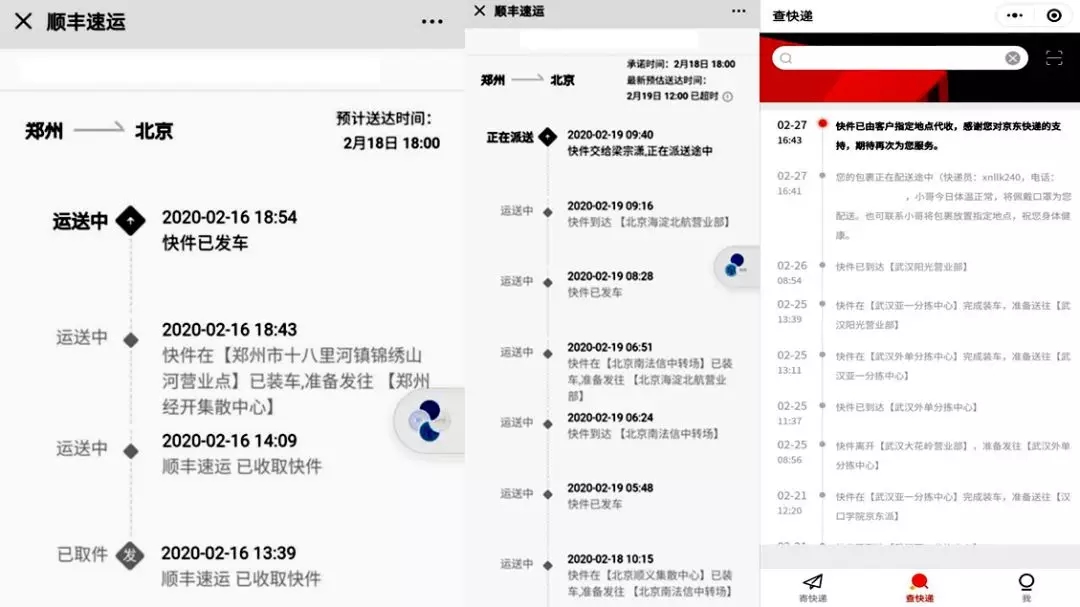Open the three-dot menu in the middle 顺丰速运 header

click(738, 11)
